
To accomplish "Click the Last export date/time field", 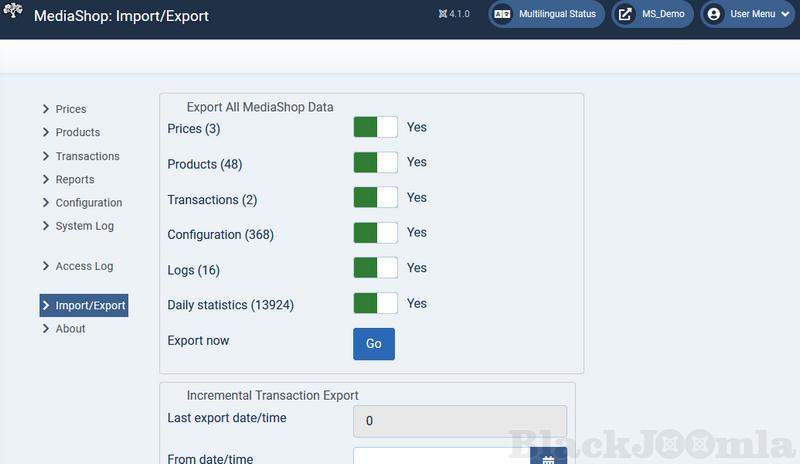I will coord(460,421).
